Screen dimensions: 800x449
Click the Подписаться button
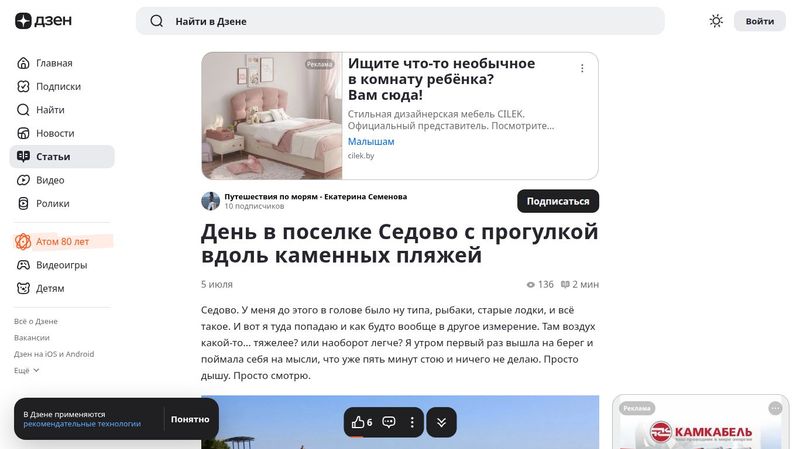point(558,202)
